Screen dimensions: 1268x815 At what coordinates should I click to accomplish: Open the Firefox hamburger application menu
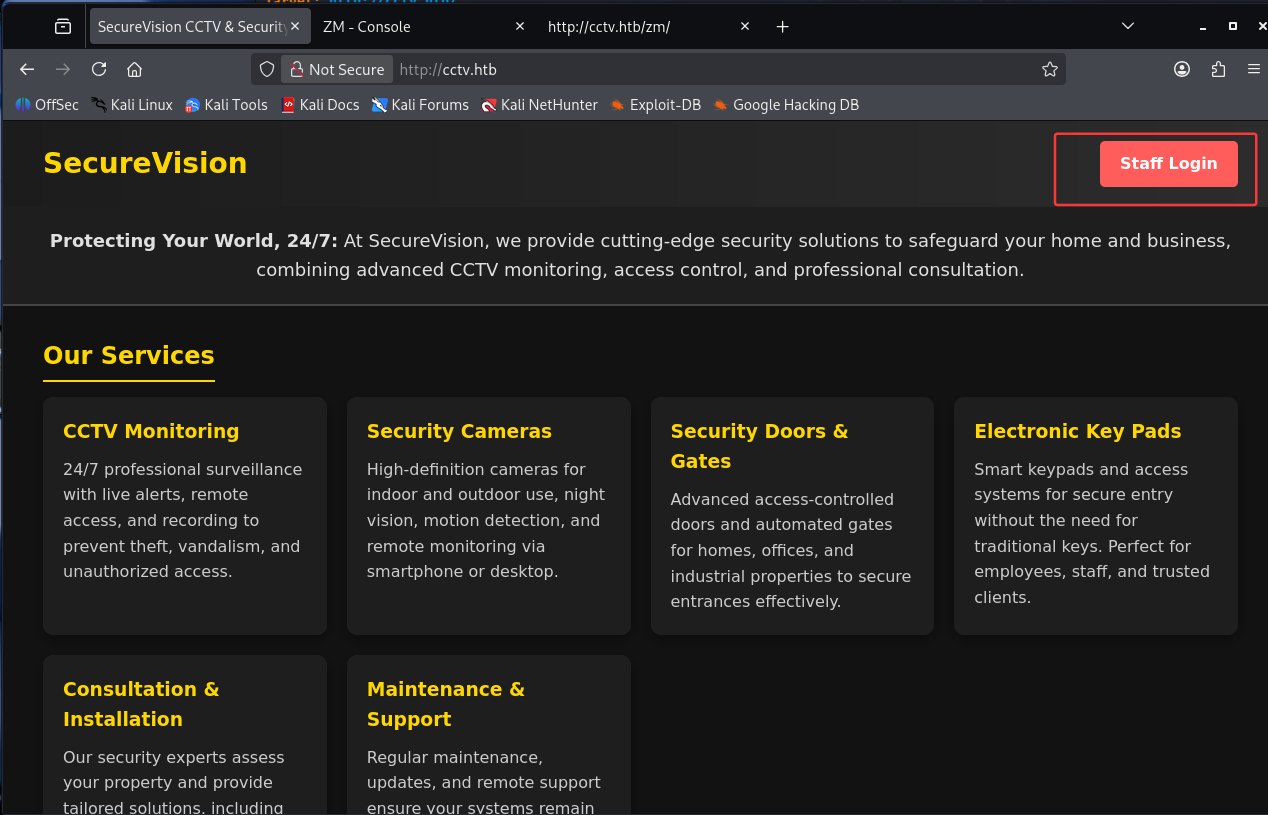[x=1253, y=69]
